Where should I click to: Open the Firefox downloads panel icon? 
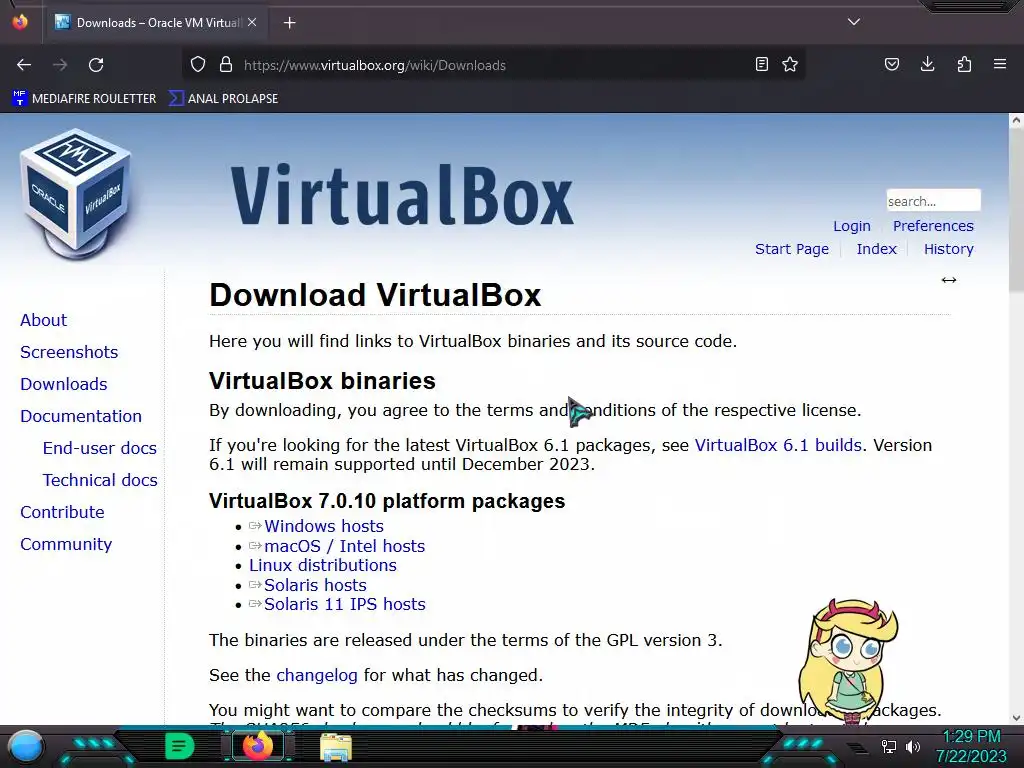tap(927, 64)
